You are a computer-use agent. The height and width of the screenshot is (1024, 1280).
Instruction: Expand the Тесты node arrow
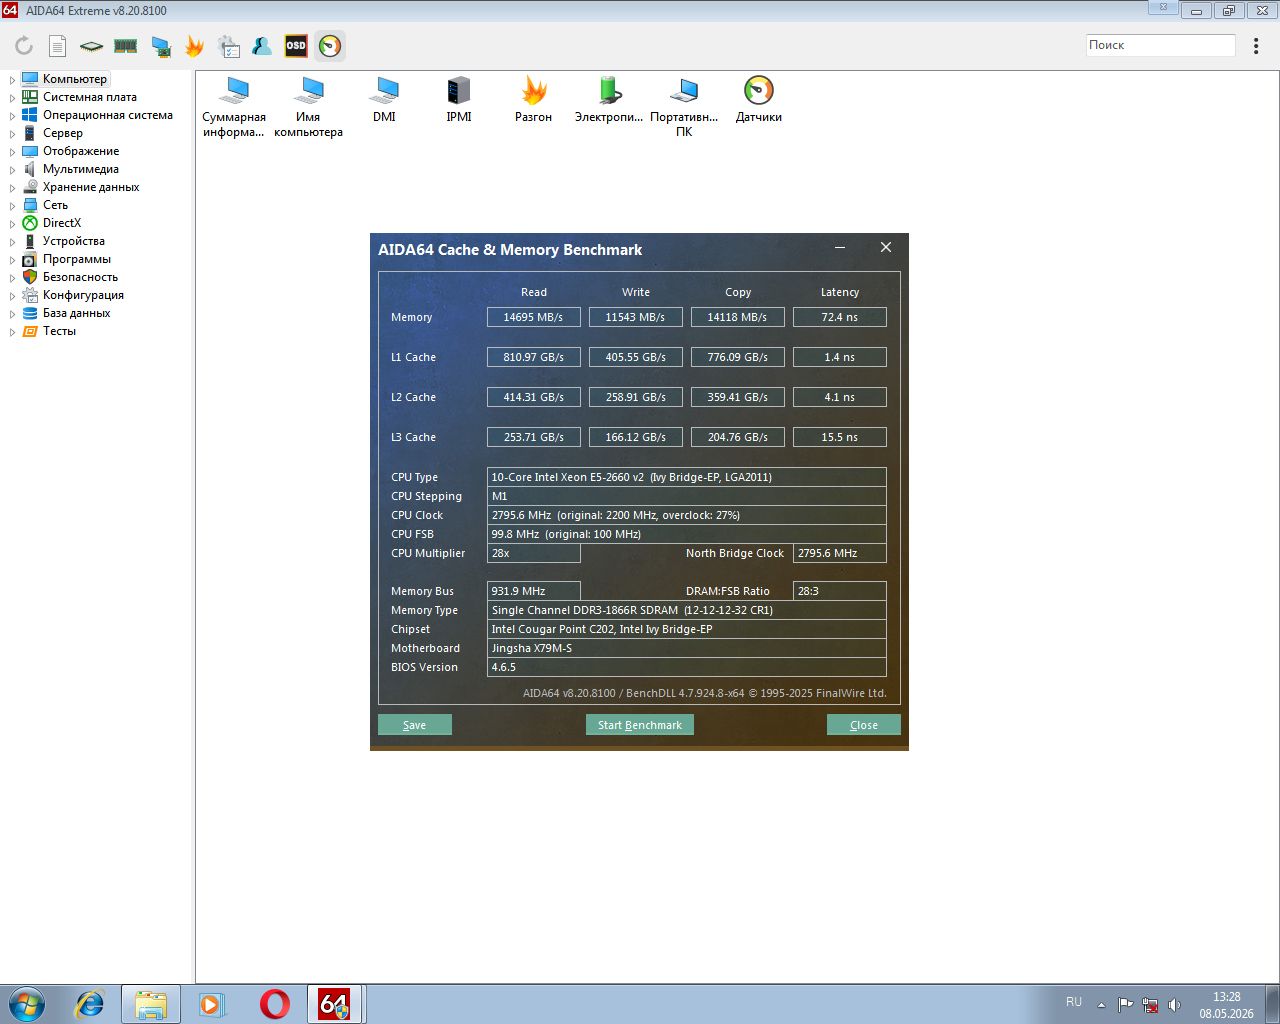12,331
